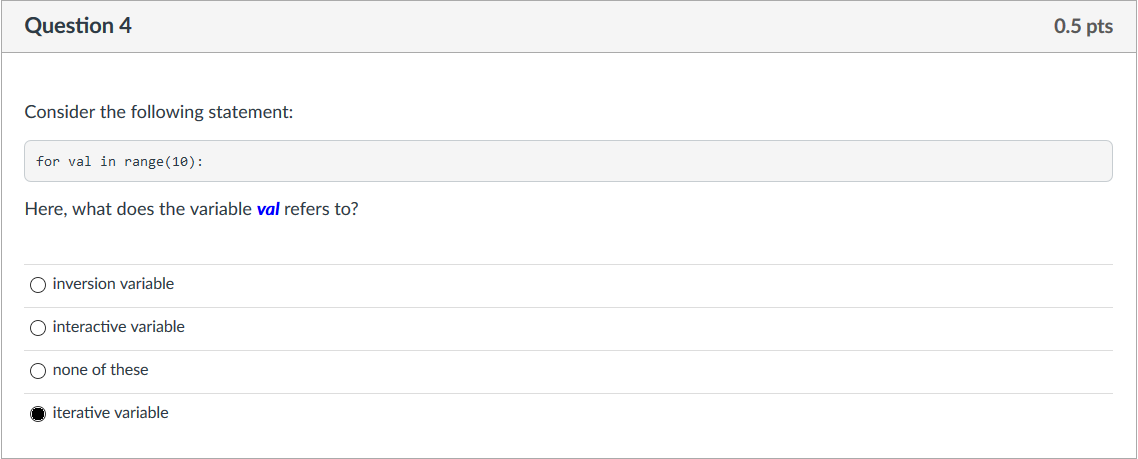Screen dimensions: 1138x459
Task: Click the Consider the following statement text
Action: [159, 112]
